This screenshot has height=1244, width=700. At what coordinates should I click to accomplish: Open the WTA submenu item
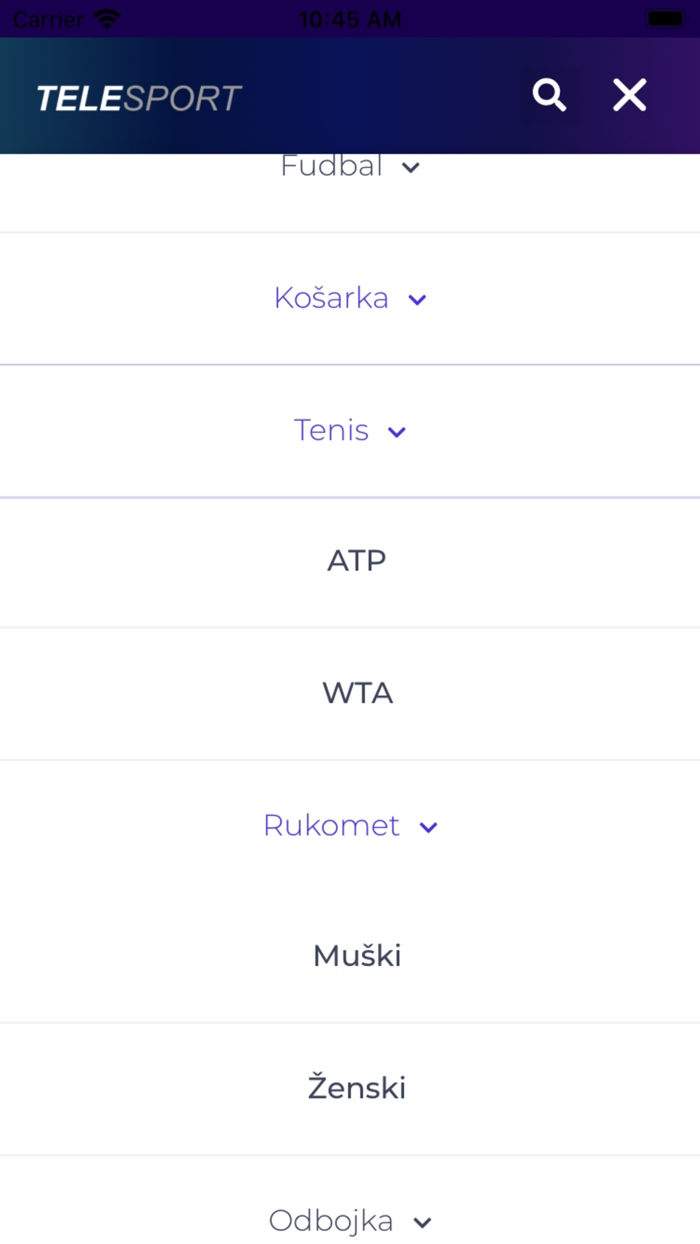pos(357,693)
